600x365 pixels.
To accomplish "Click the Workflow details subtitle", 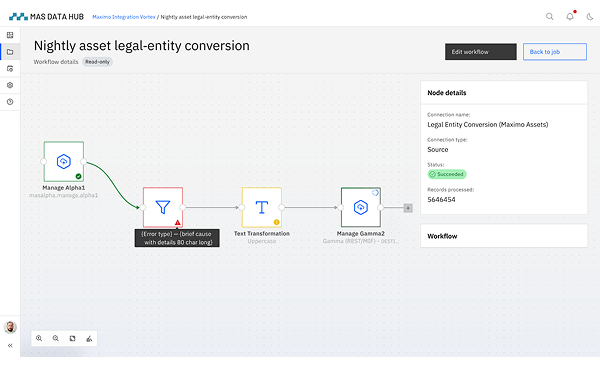I will click(56, 62).
